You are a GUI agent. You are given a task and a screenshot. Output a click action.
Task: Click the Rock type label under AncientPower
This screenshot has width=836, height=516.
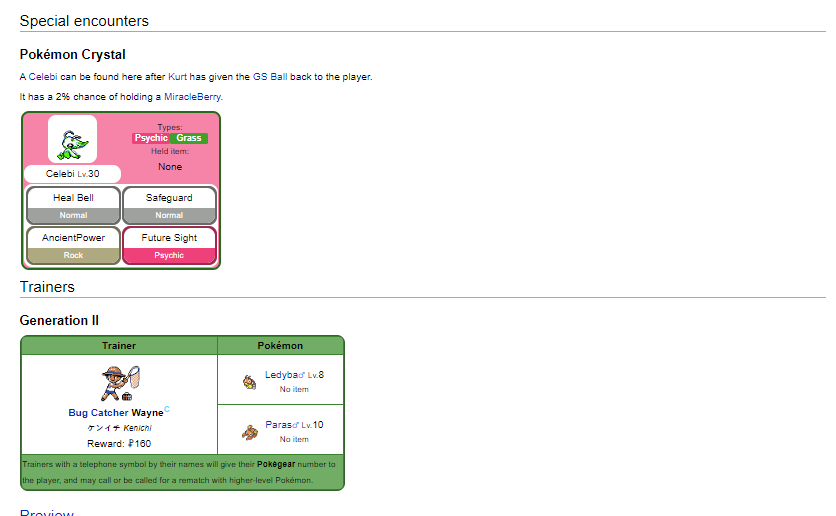(x=73, y=255)
